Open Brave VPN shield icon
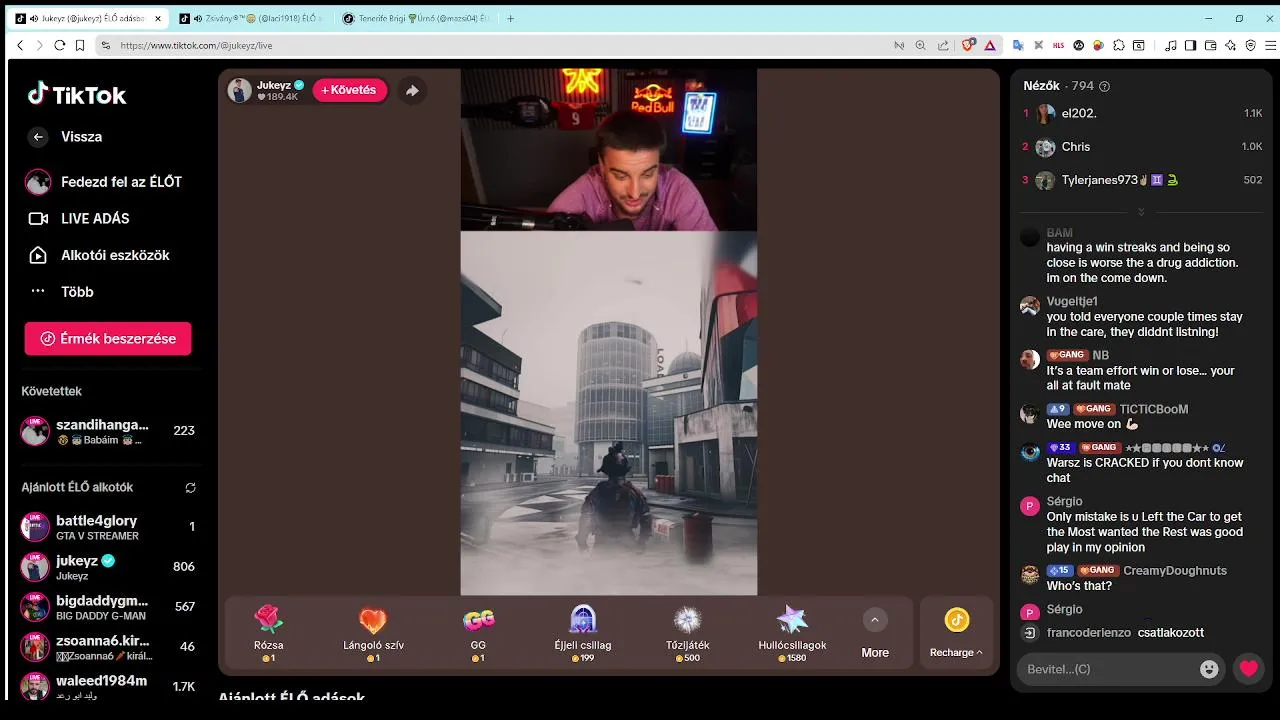 [x=1250, y=45]
